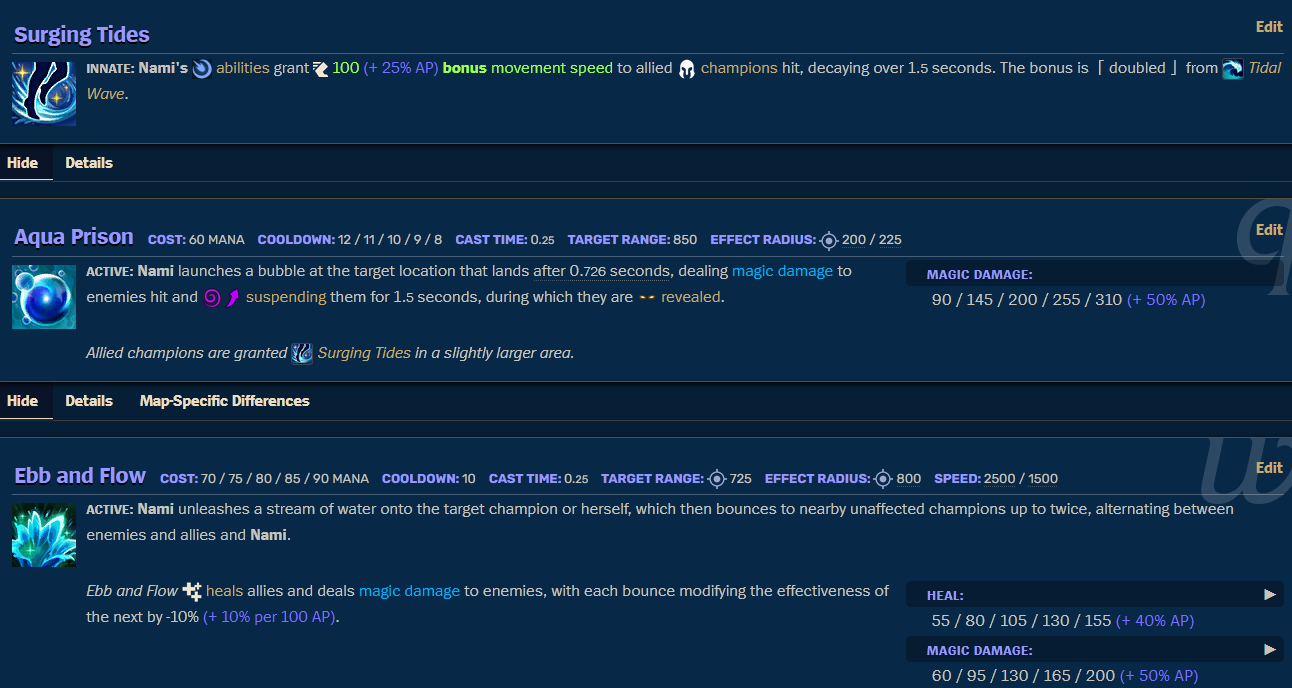Screen dimensions: 1292x688
Task: Open the 'abilities' link in Surging Tides
Action: [x=243, y=68]
